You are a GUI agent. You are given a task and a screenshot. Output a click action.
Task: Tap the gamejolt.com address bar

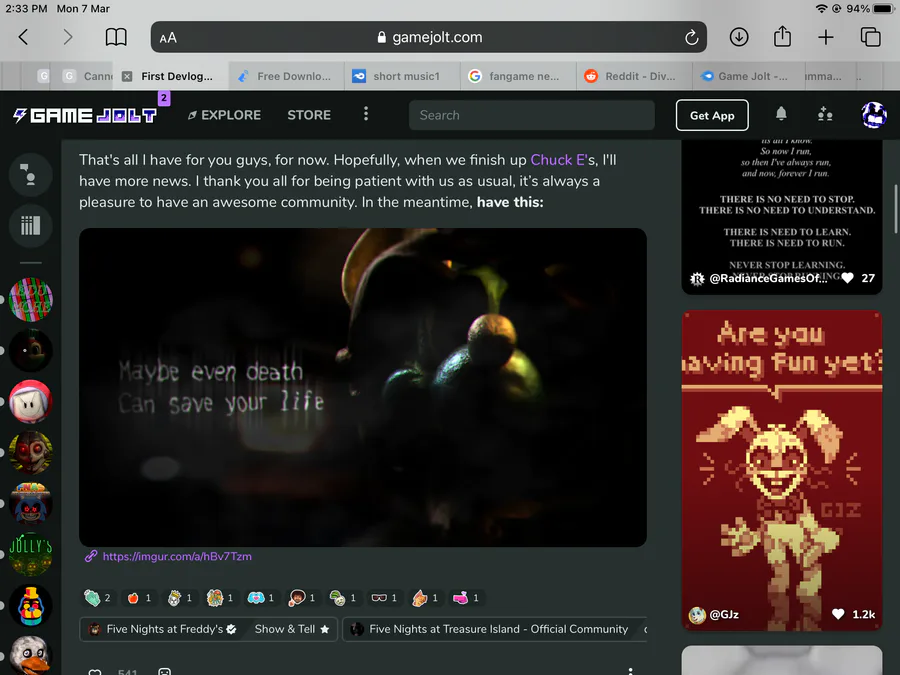pos(429,37)
